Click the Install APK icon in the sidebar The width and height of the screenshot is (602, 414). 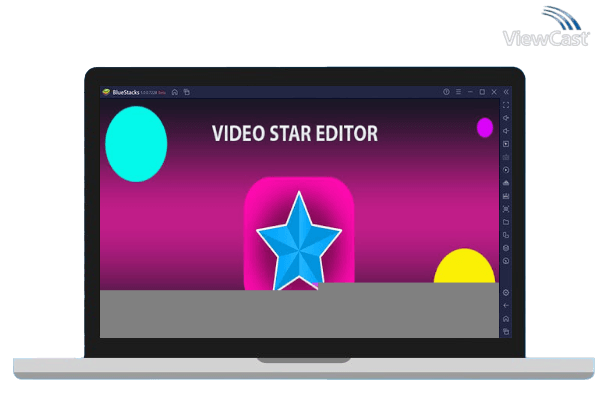[x=506, y=196]
